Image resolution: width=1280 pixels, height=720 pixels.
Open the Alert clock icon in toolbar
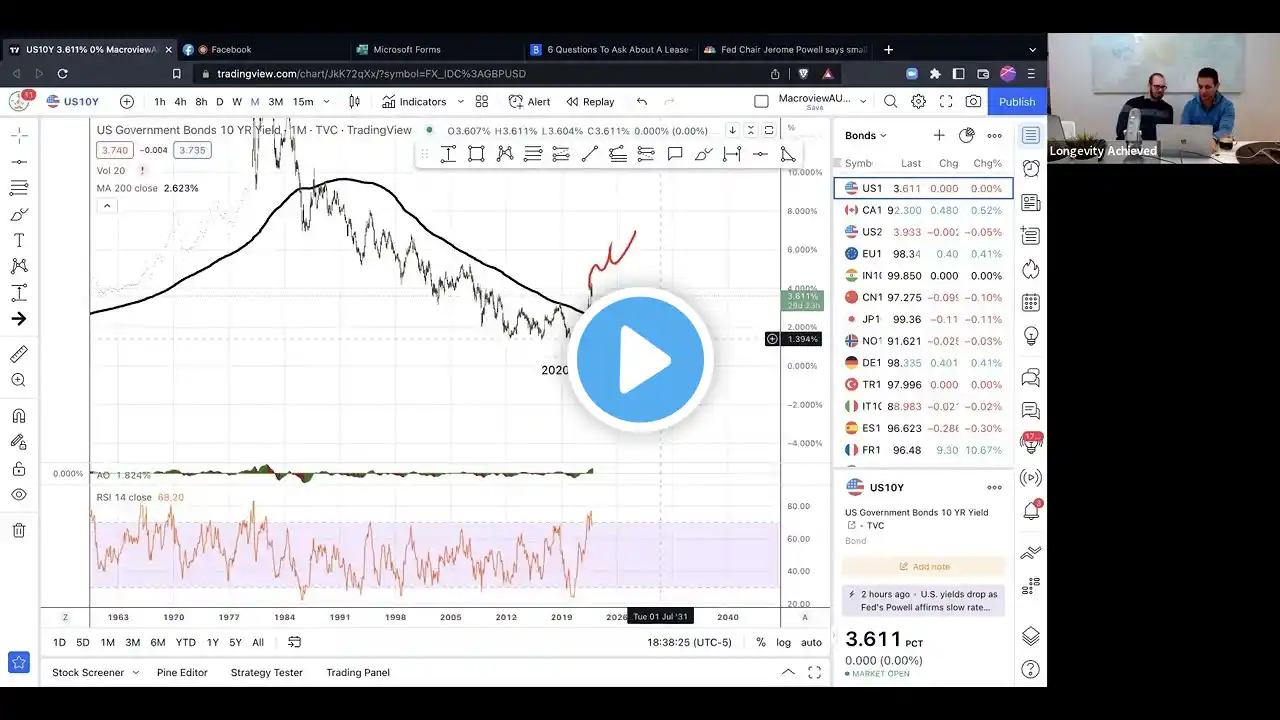pyautogui.click(x=529, y=102)
